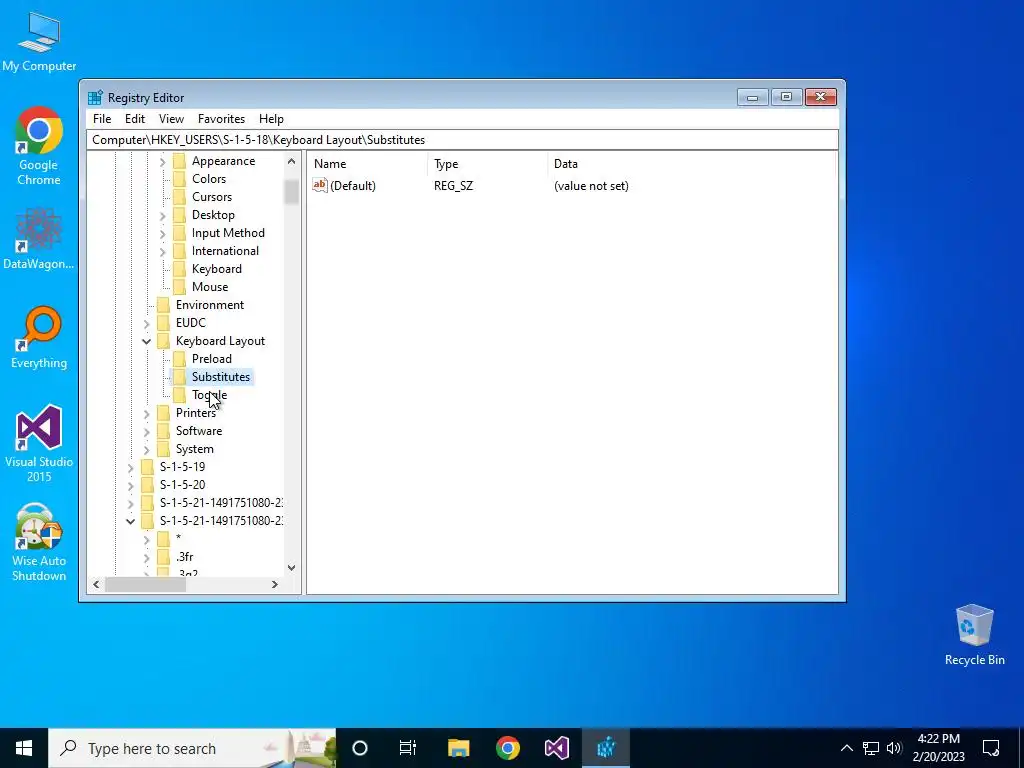1024x768 pixels.
Task: Expand the Input Method key
Action: [163, 233]
